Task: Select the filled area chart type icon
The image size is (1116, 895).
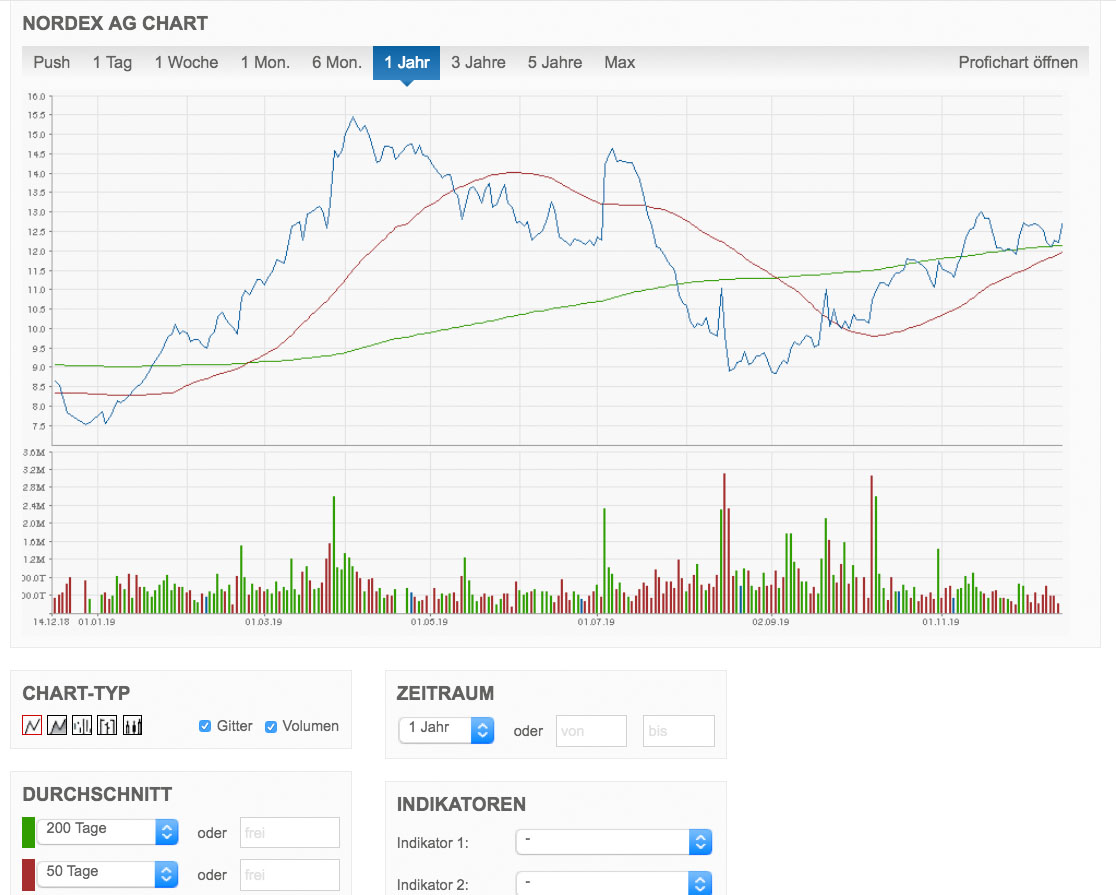Action: tap(57, 726)
